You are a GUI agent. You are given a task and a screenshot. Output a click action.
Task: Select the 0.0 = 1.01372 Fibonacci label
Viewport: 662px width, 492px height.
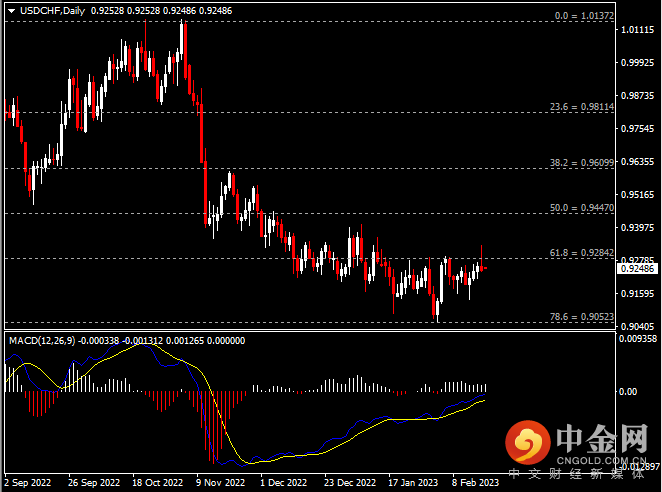582,17
